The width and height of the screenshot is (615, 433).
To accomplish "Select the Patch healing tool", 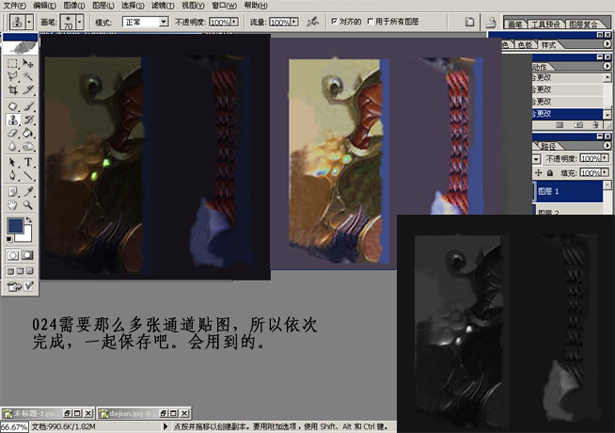I will (x=13, y=106).
